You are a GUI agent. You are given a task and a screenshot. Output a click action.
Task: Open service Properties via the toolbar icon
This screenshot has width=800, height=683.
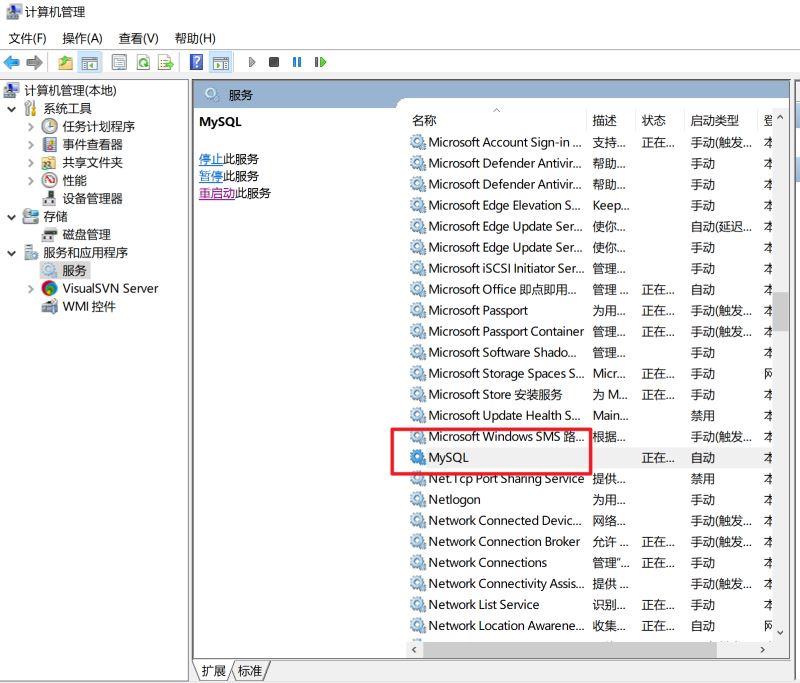click(117, 62)
